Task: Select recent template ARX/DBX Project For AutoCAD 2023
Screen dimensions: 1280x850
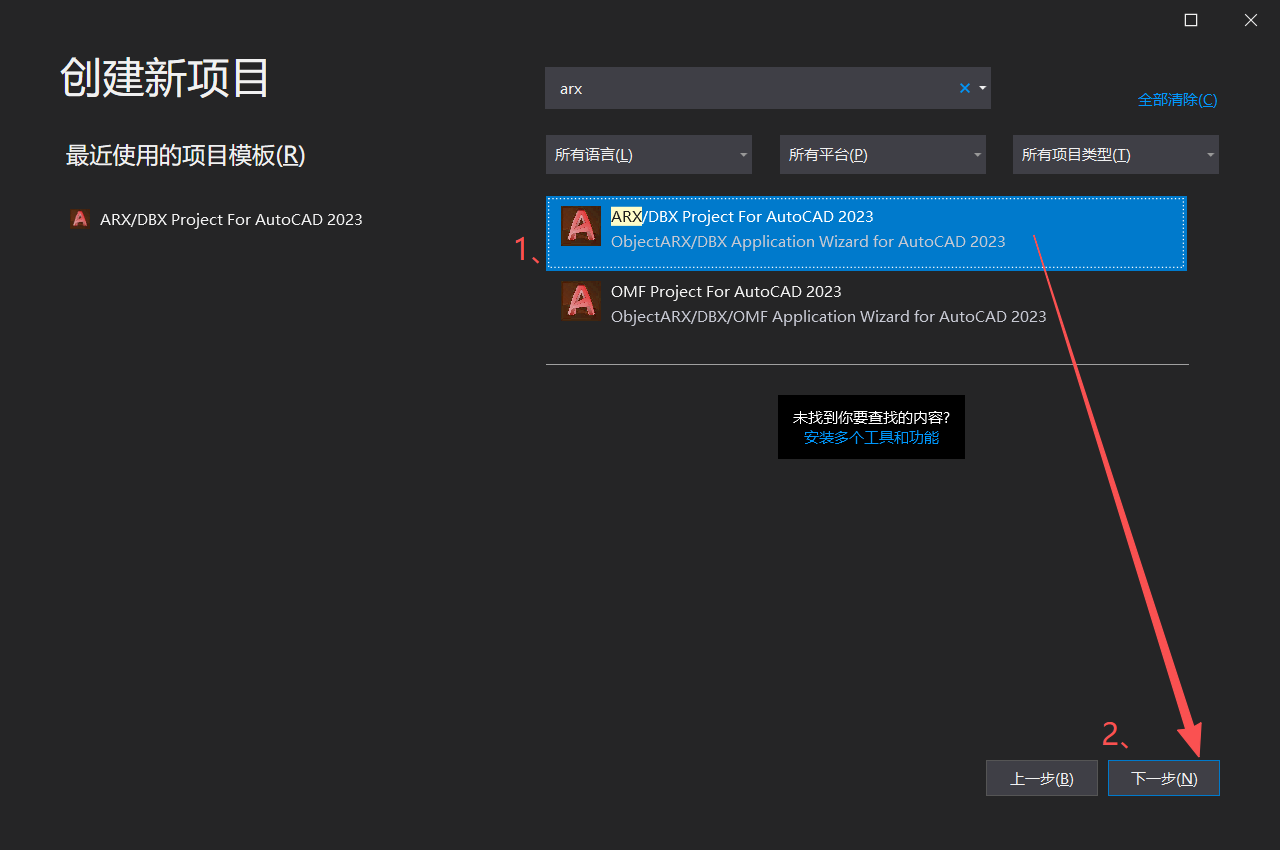Action: (216, 219)
